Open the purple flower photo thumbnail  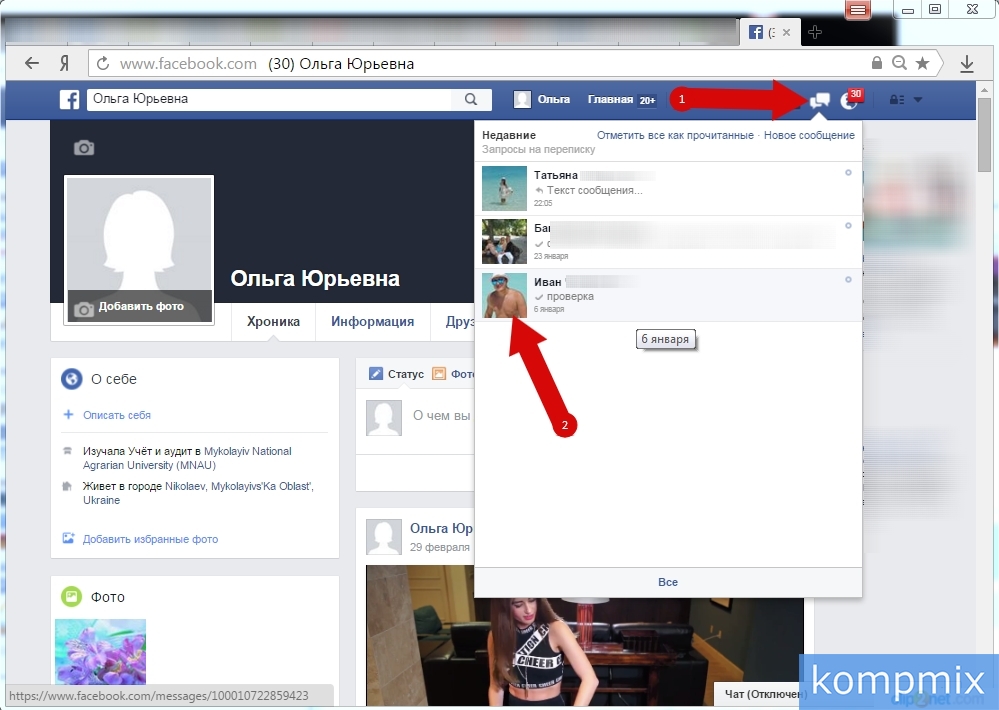(100, 651)
